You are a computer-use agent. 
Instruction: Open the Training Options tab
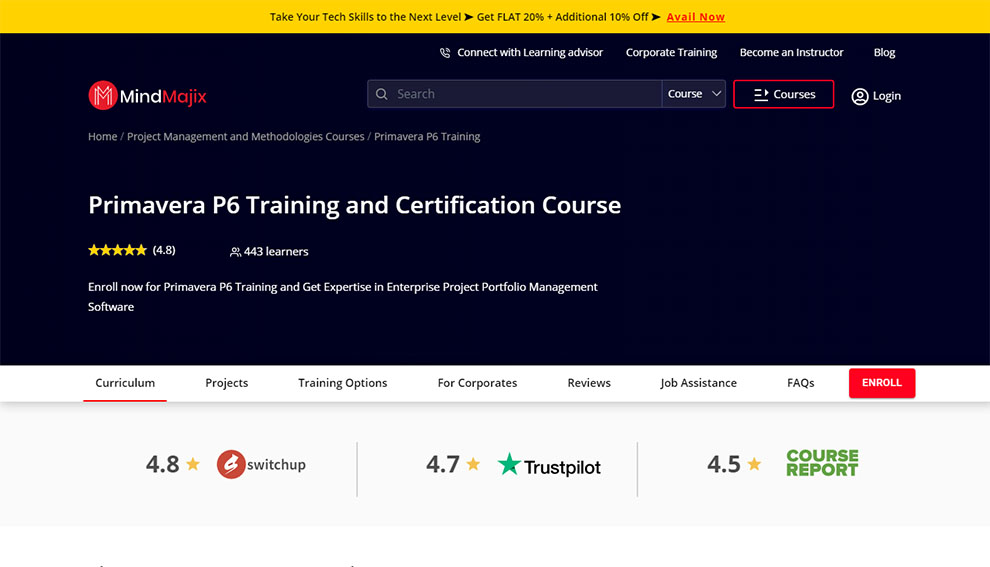(x=343, y=383)
